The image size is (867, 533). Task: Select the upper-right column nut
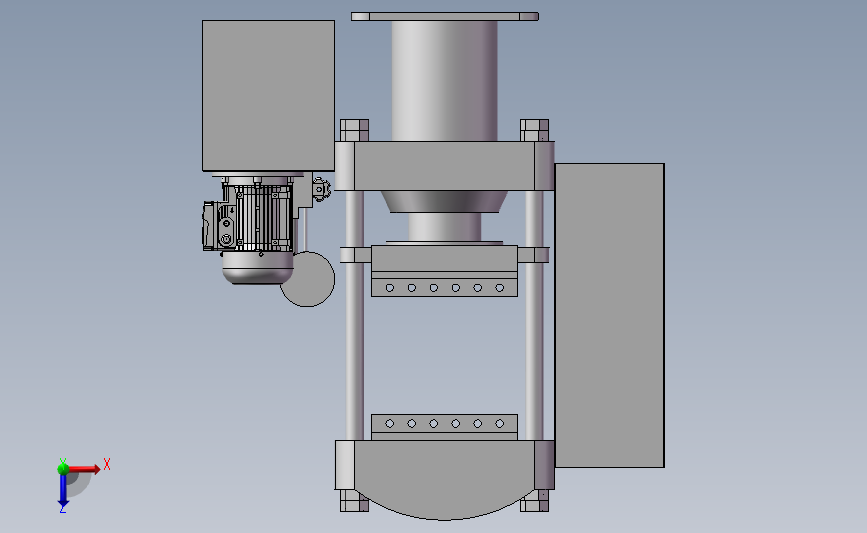[x=535, y=130]
